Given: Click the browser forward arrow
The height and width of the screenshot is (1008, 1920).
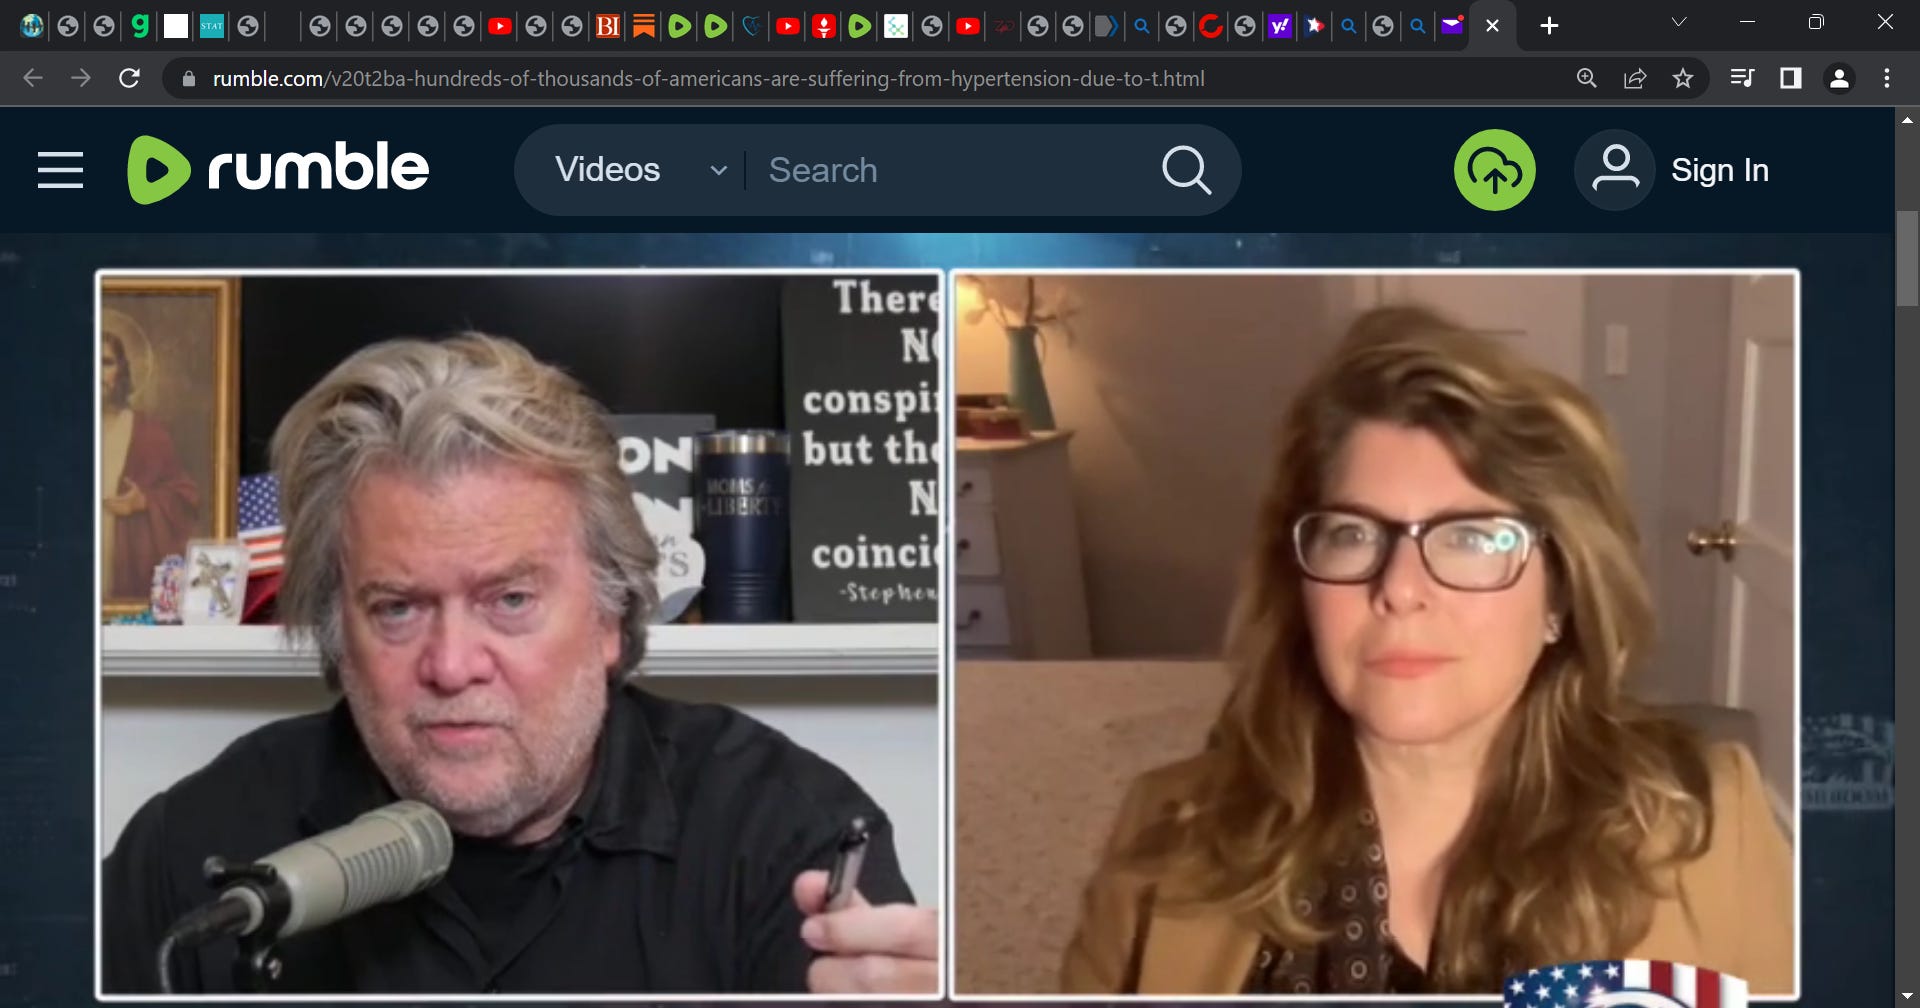Looking at the screenshot, I should (x=81, y=78).
